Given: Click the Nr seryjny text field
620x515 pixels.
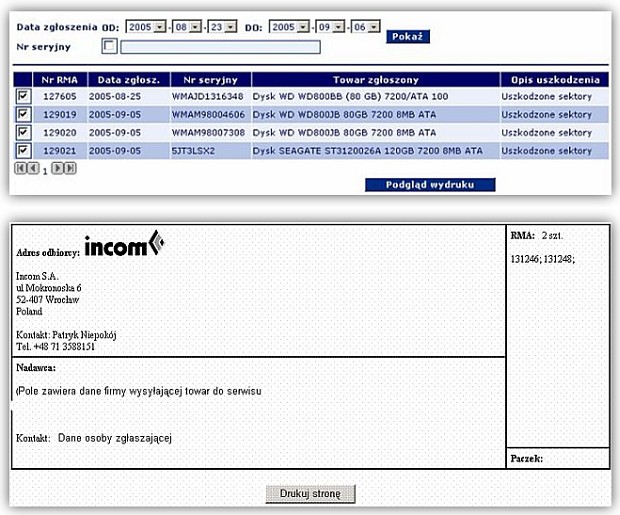Looking at the screenshot, I should pyautogui.click(x=220, y=47).
